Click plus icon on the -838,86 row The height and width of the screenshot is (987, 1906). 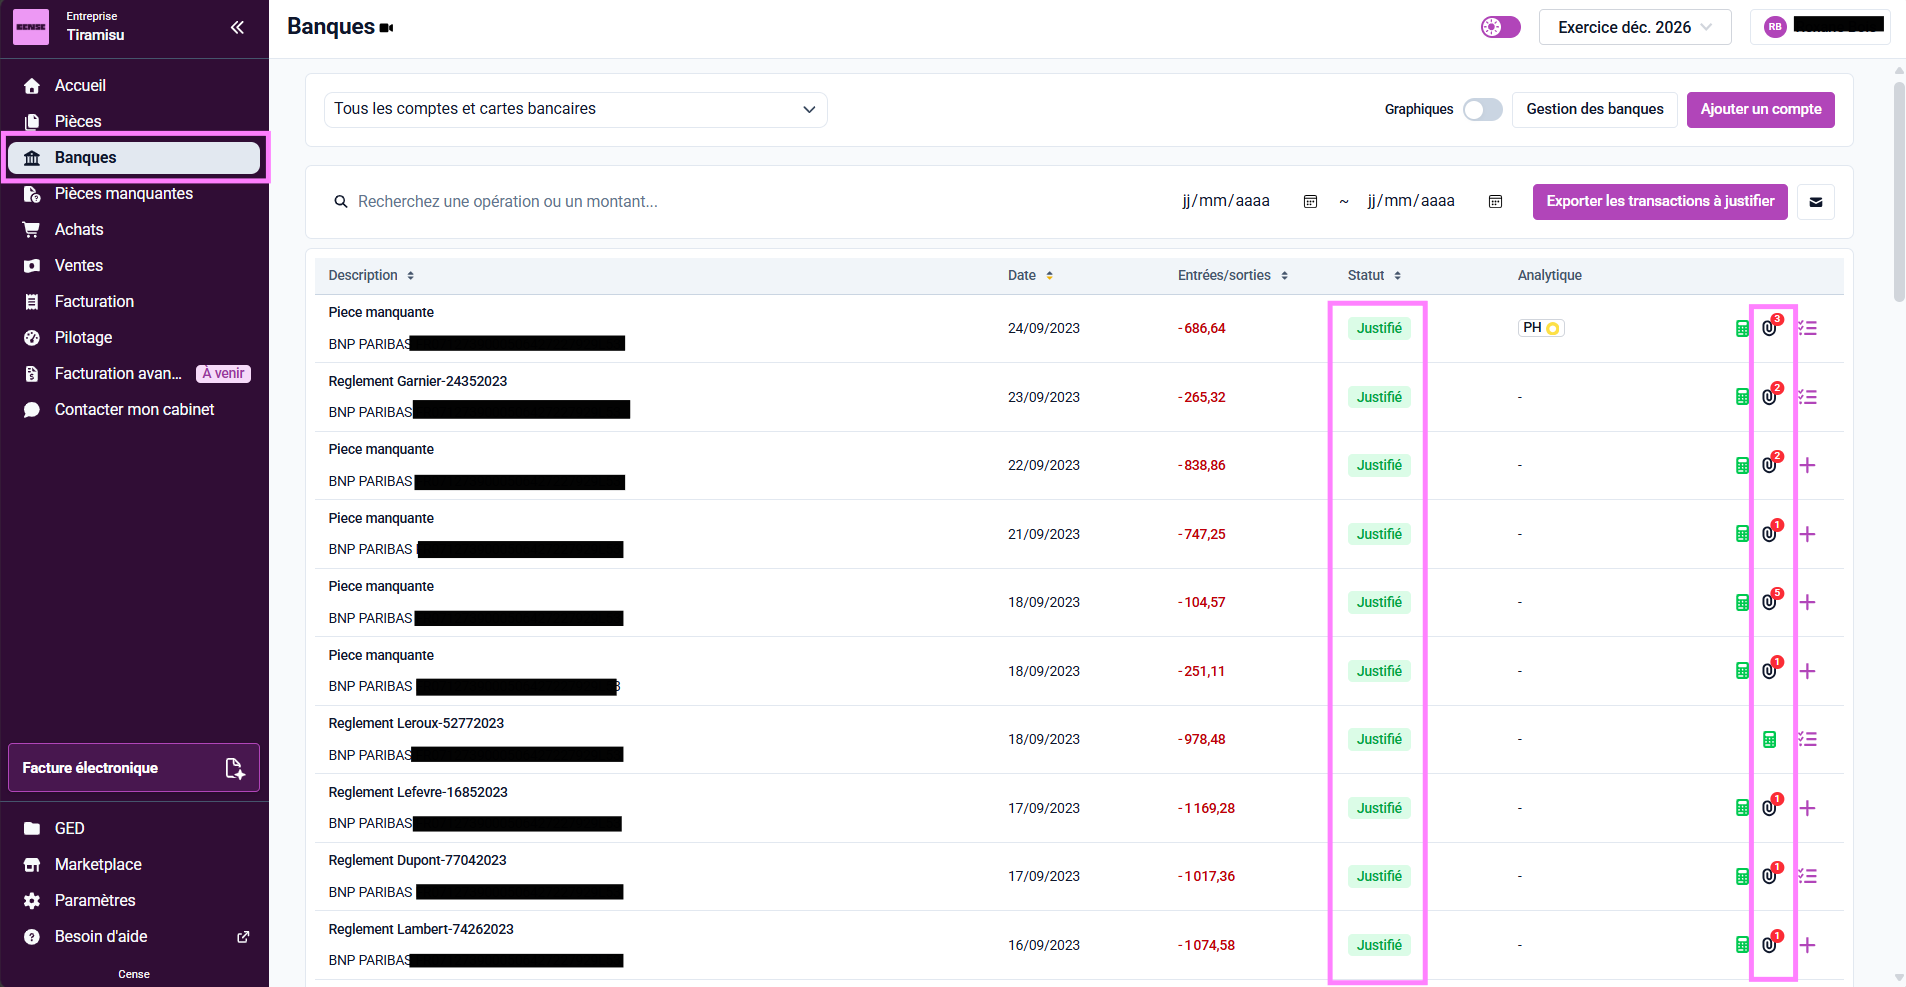[1807, 465]
